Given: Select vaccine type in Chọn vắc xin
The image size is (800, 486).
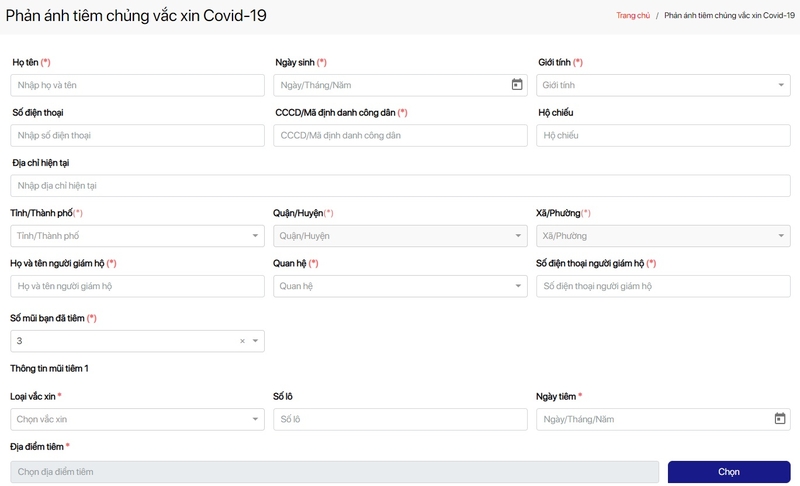Looking at the screenshot, I should [137, 419].
